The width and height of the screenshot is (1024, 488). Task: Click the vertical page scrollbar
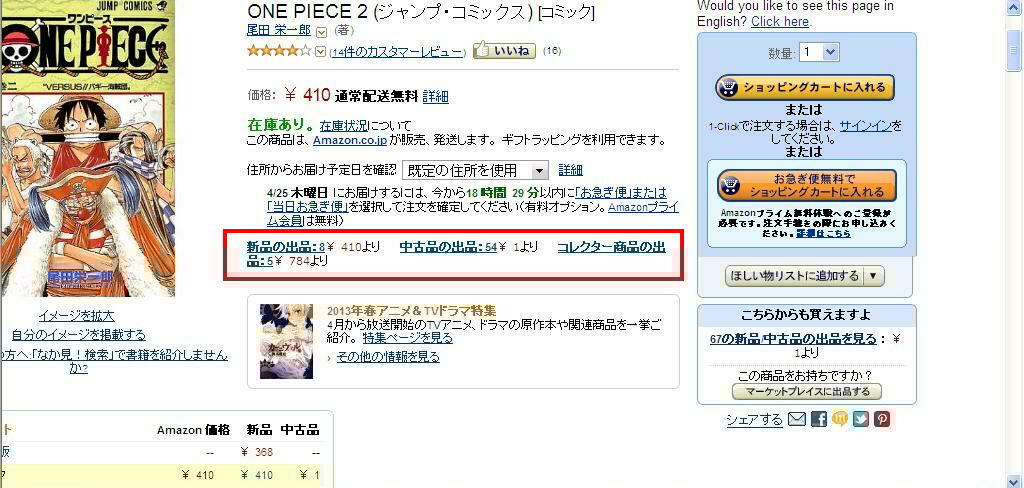[1014, 244]
